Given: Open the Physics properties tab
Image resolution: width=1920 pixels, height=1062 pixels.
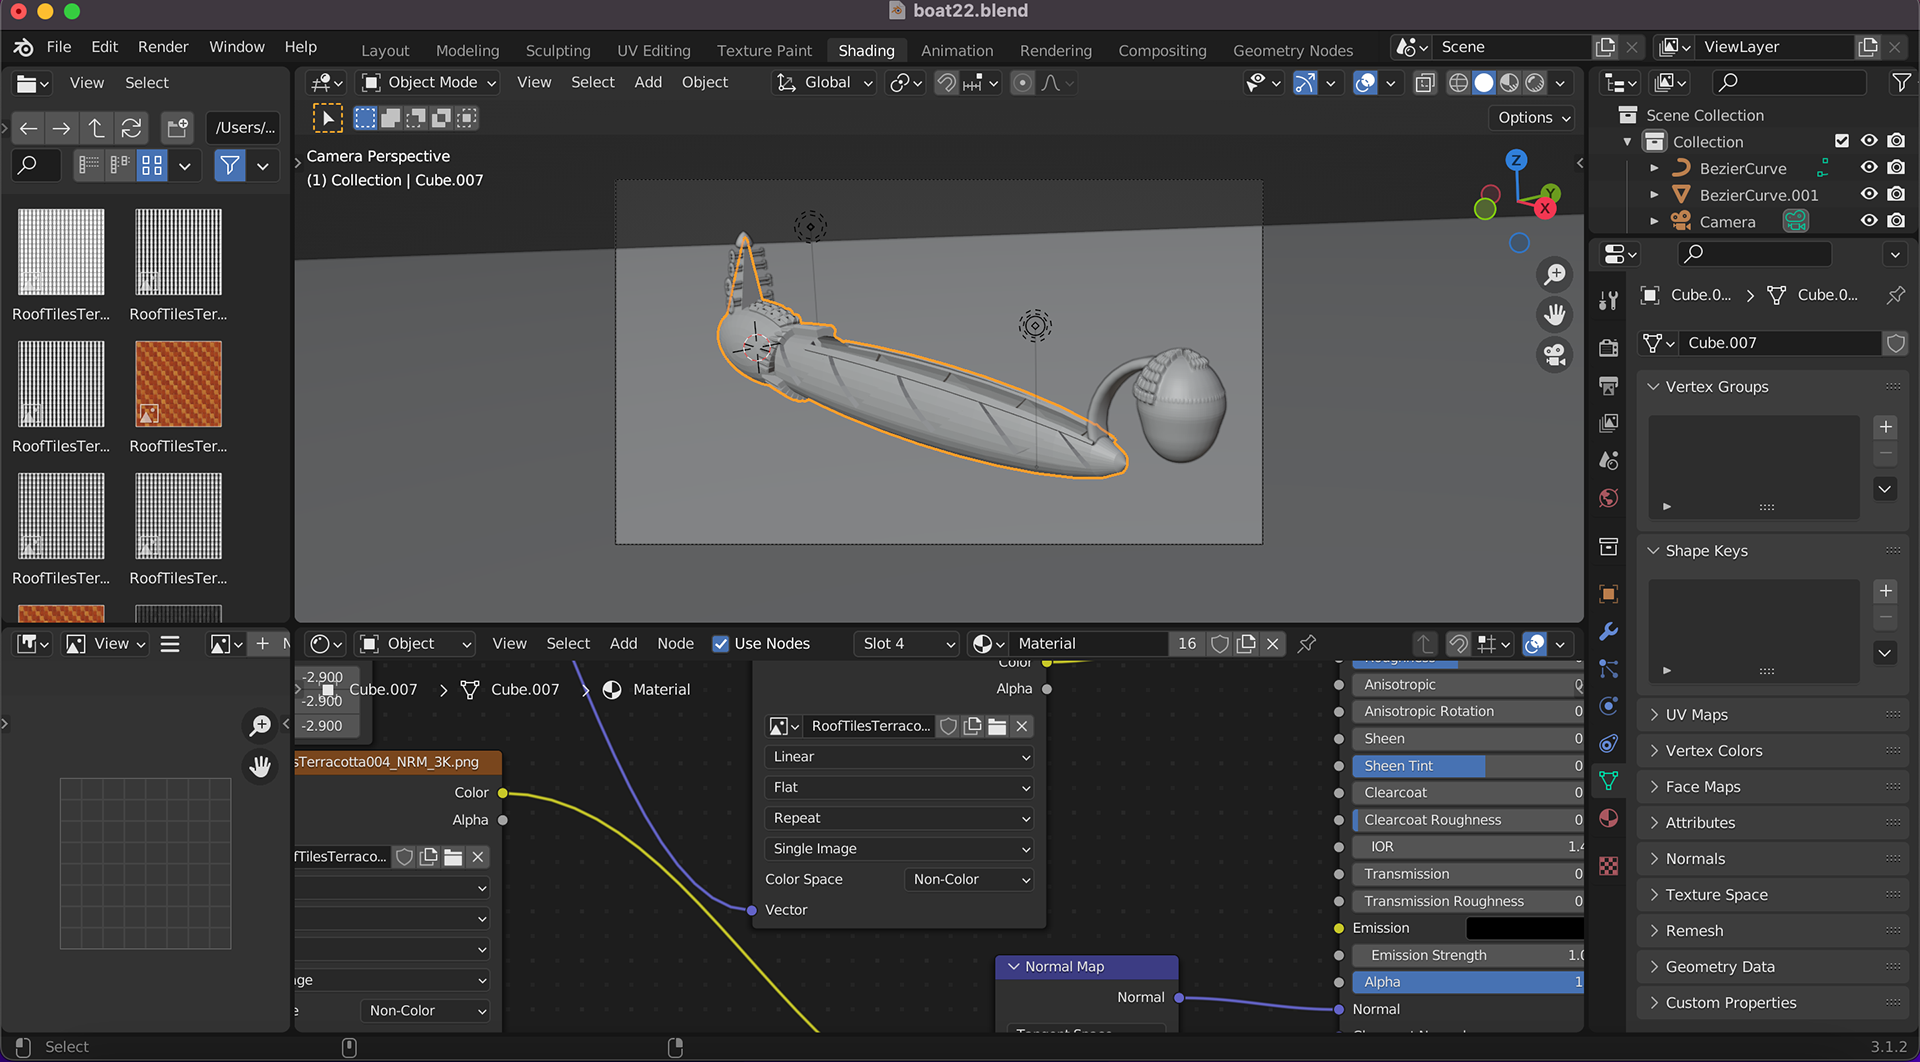Looking at the screenshot, I should tap(1608, 706).
